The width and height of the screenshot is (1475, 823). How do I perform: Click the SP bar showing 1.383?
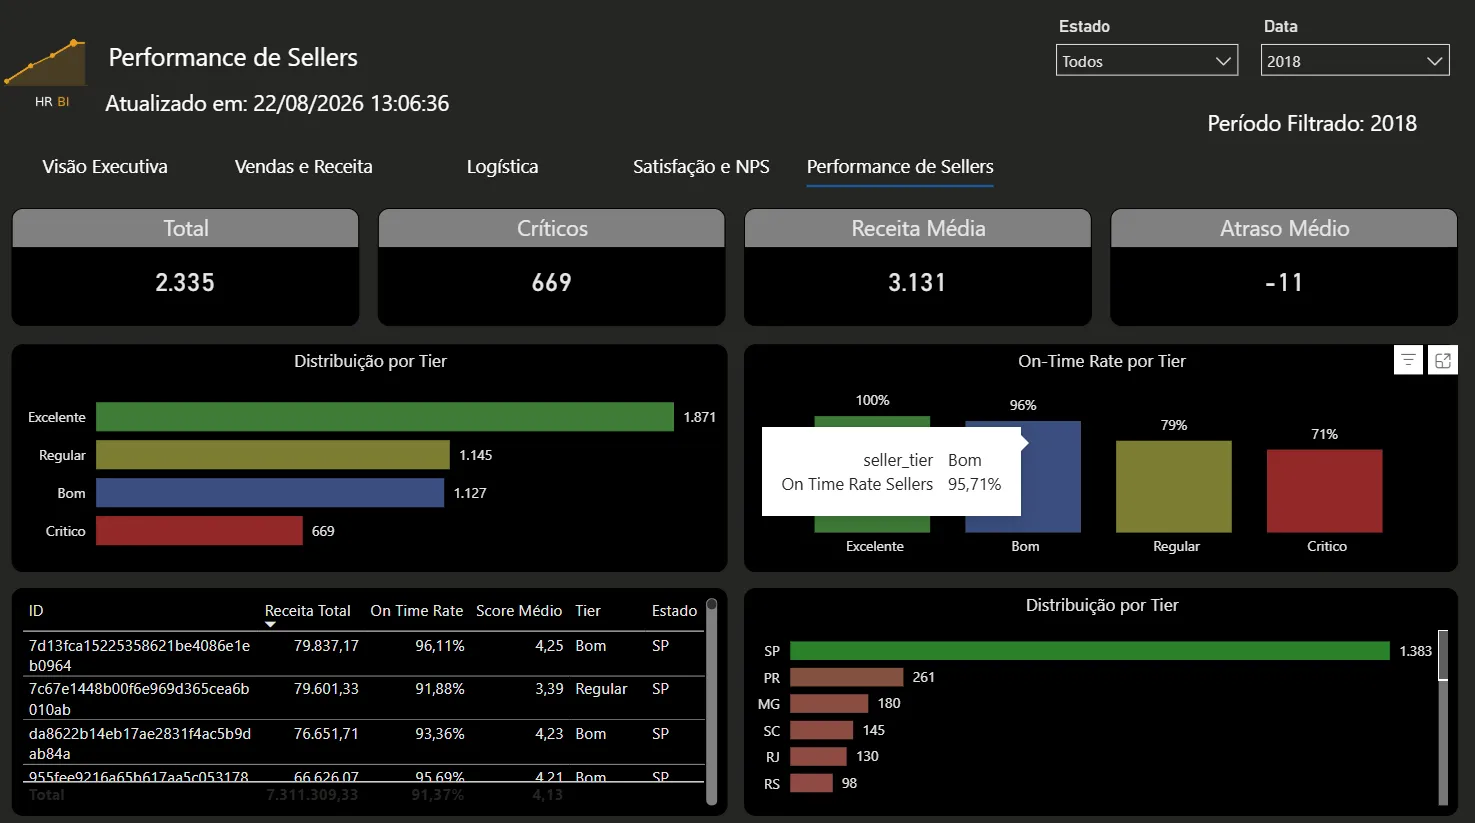[x=1090, y=651]
